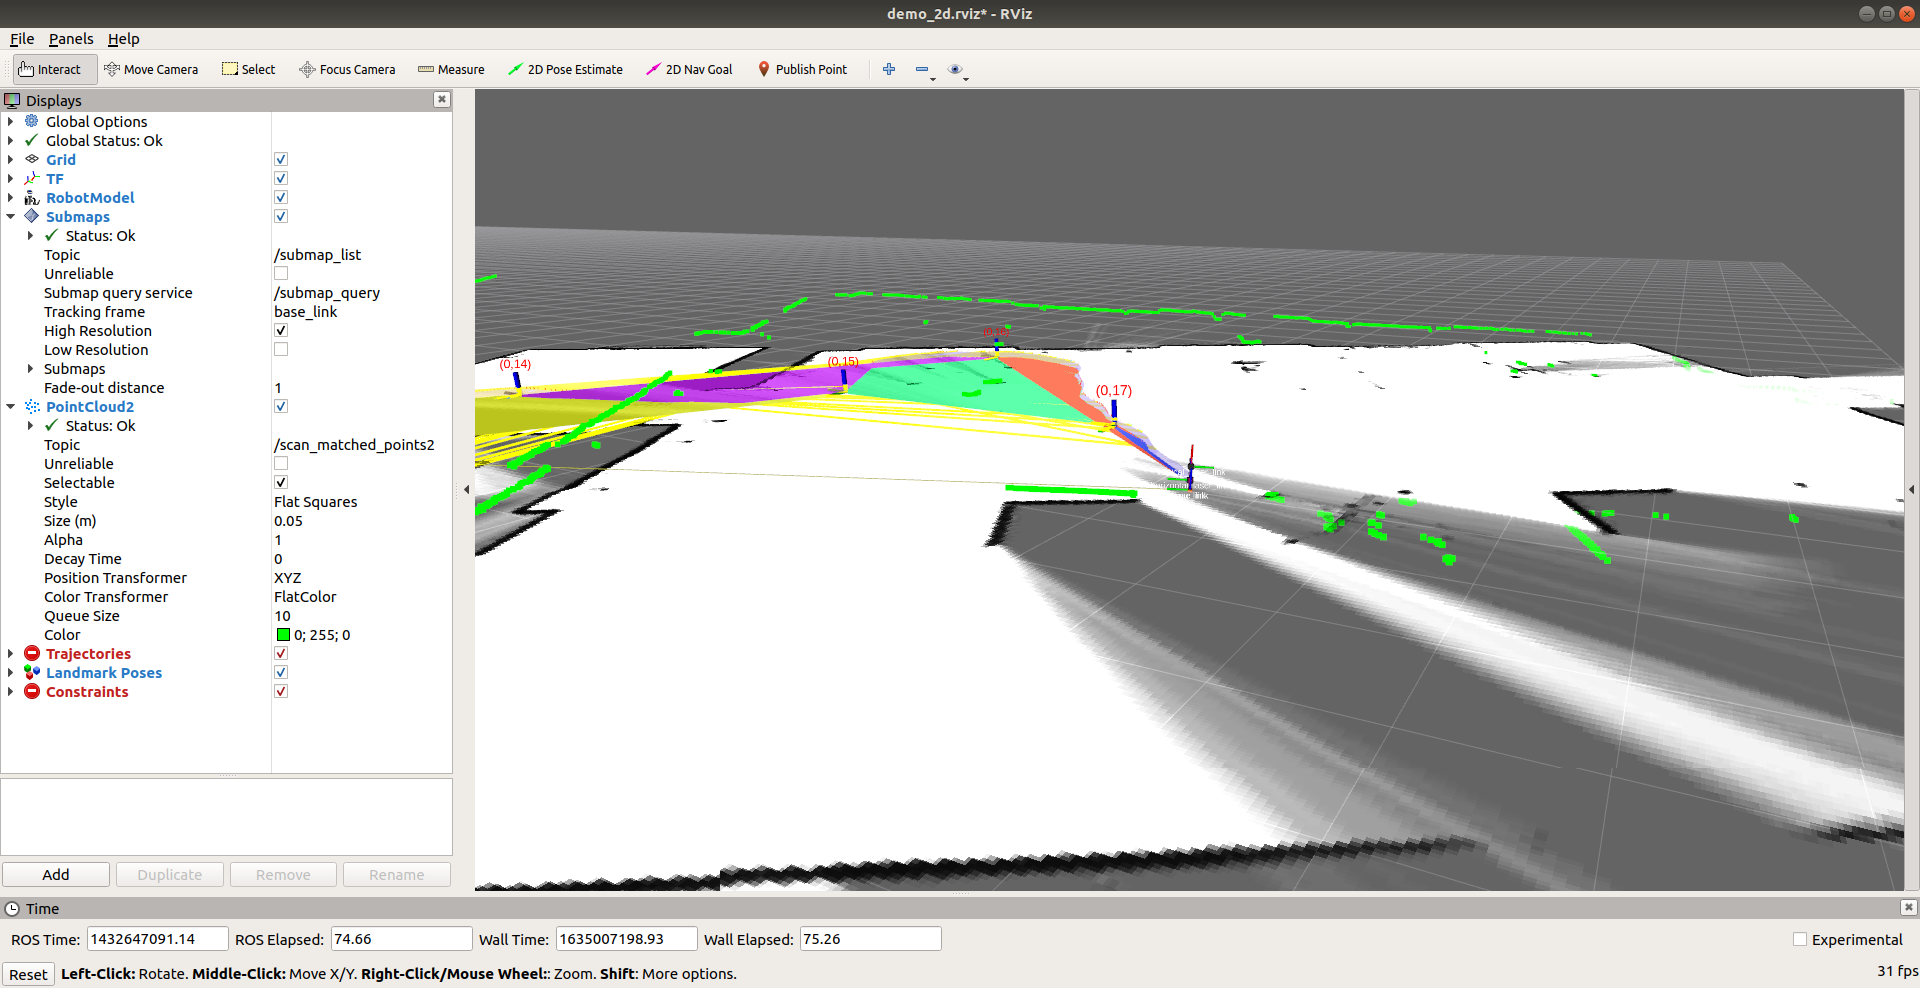Check the Experimental checkbox
The height and width of the screenshot is (988, 1920).
[1800, 940]
